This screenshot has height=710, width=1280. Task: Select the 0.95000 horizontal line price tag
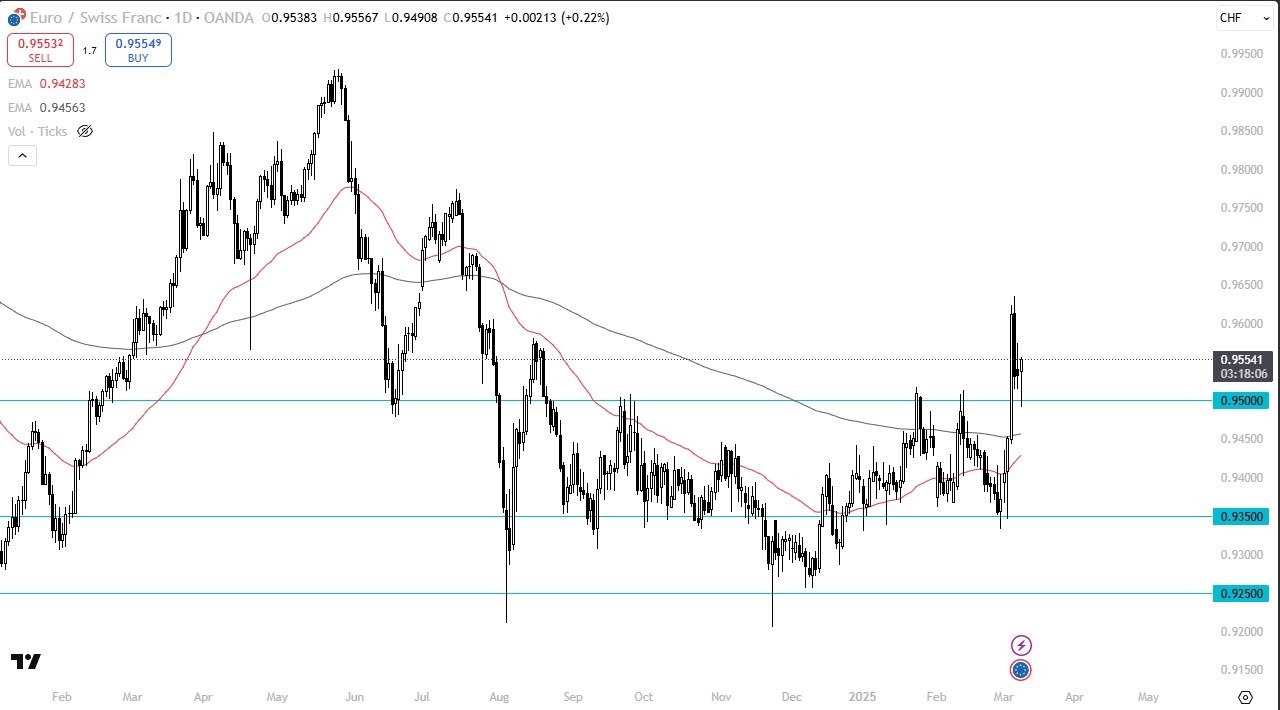point(1244,400)
